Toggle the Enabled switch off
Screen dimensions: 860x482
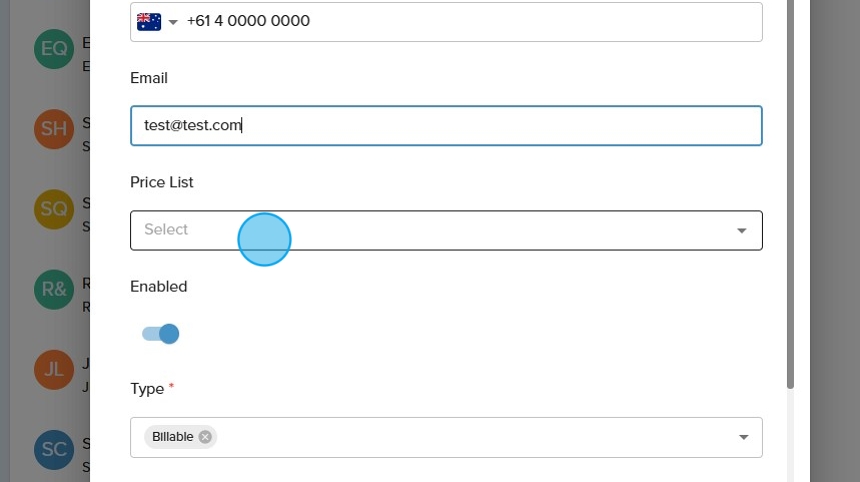(161, 334)
